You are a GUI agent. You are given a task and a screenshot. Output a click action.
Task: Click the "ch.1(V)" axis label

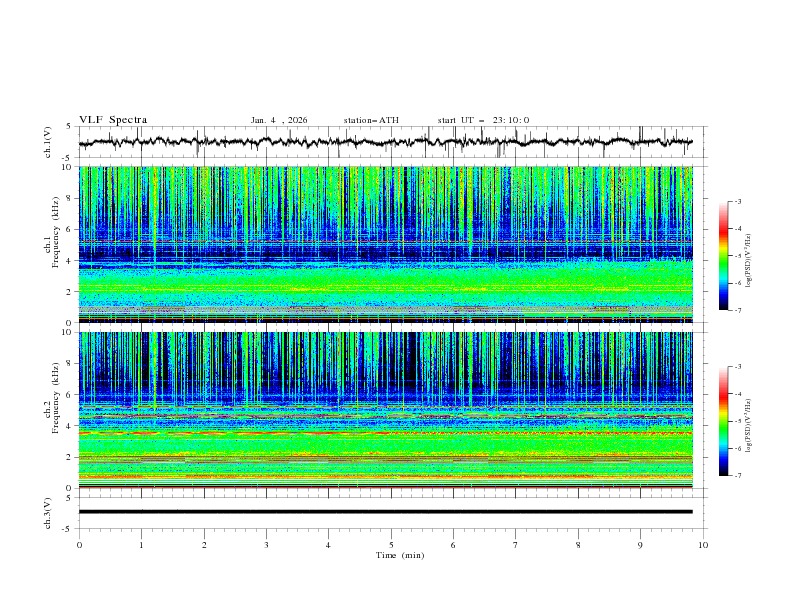coord(48,142)
